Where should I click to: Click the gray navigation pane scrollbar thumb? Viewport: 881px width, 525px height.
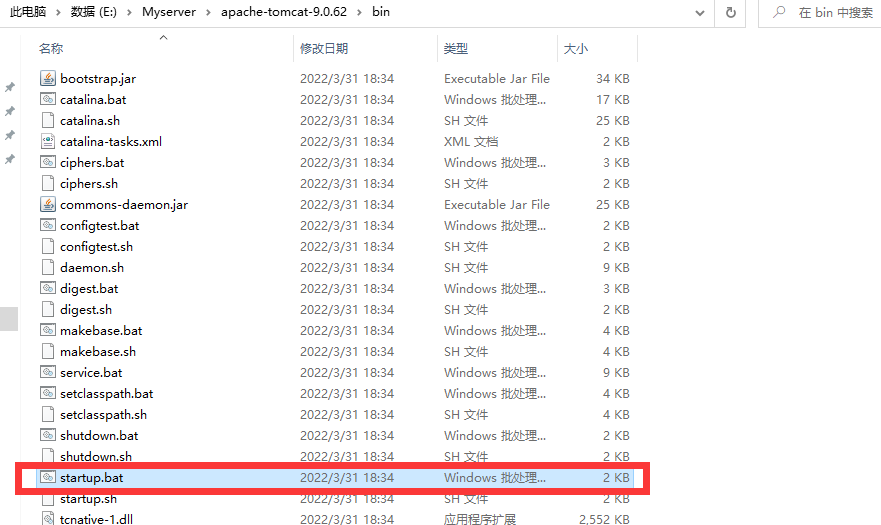coord(9,319)
